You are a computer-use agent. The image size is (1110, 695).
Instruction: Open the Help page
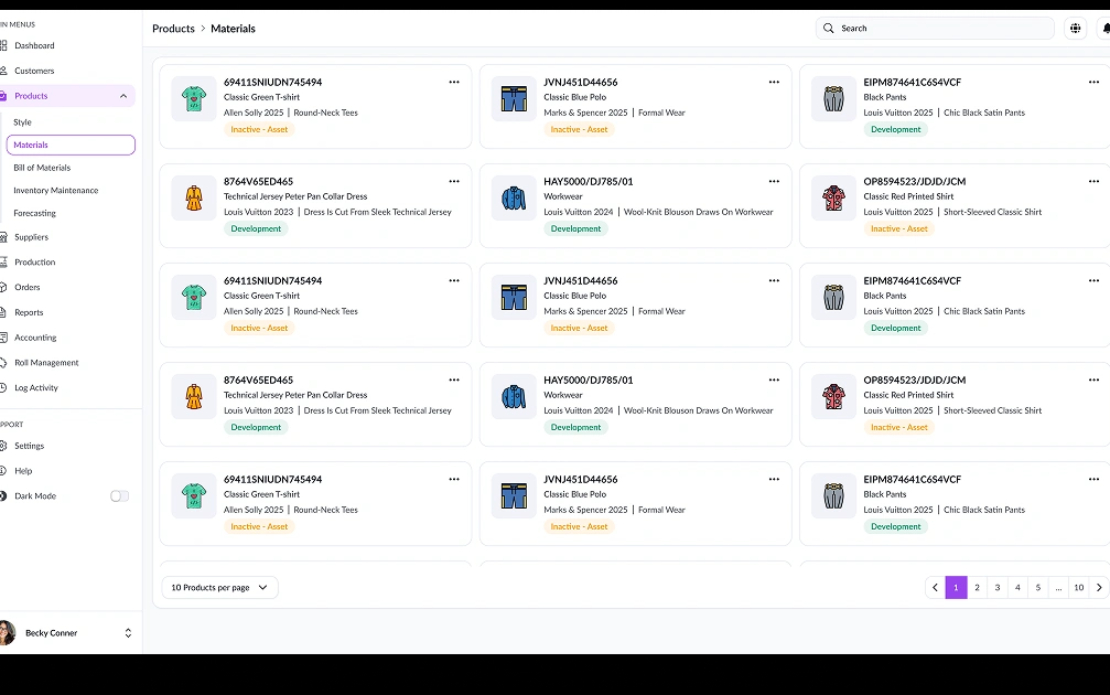[x=23, y=471]
